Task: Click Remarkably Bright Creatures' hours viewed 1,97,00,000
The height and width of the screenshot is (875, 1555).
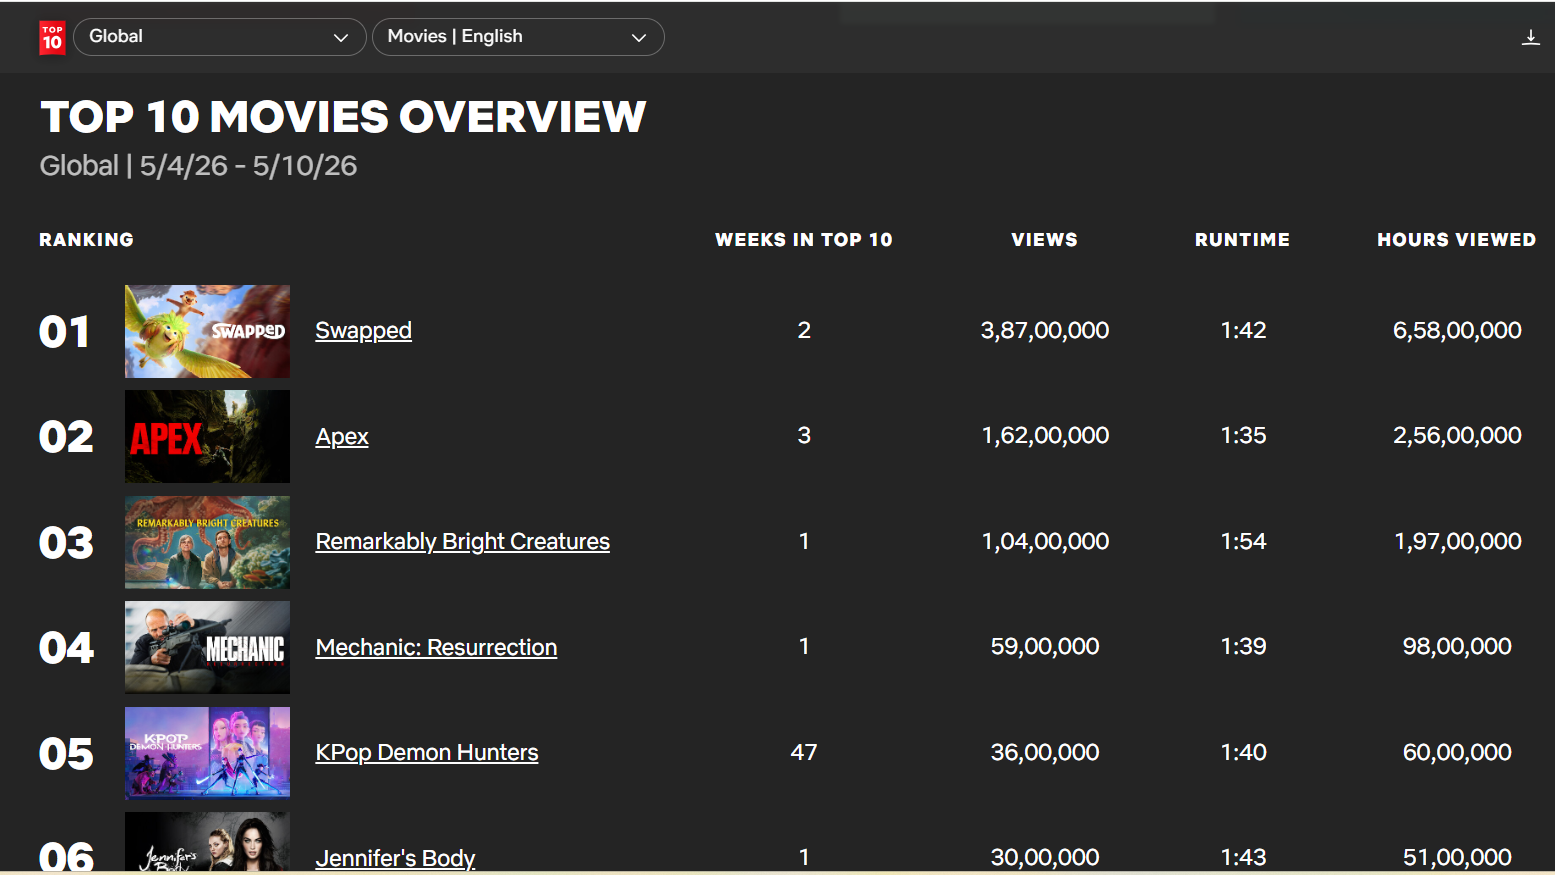Action: point(1458,542)
